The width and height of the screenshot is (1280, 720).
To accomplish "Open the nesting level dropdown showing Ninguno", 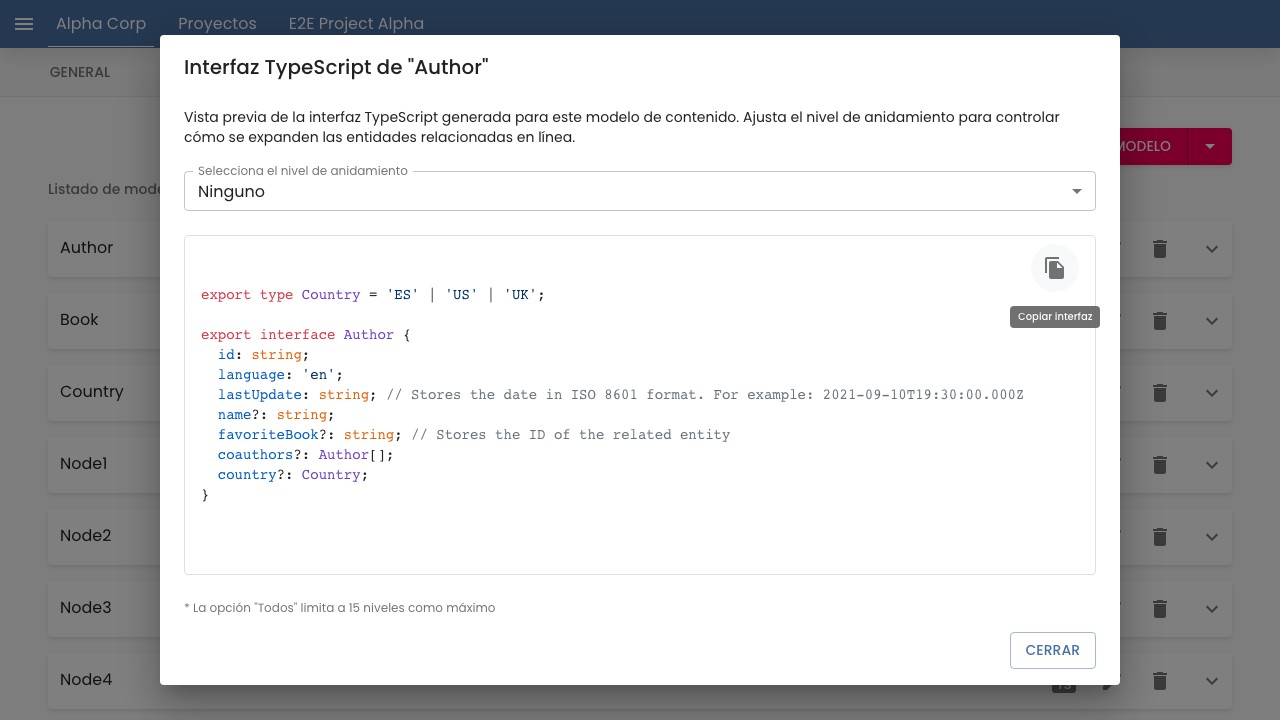I will point(640,191).
